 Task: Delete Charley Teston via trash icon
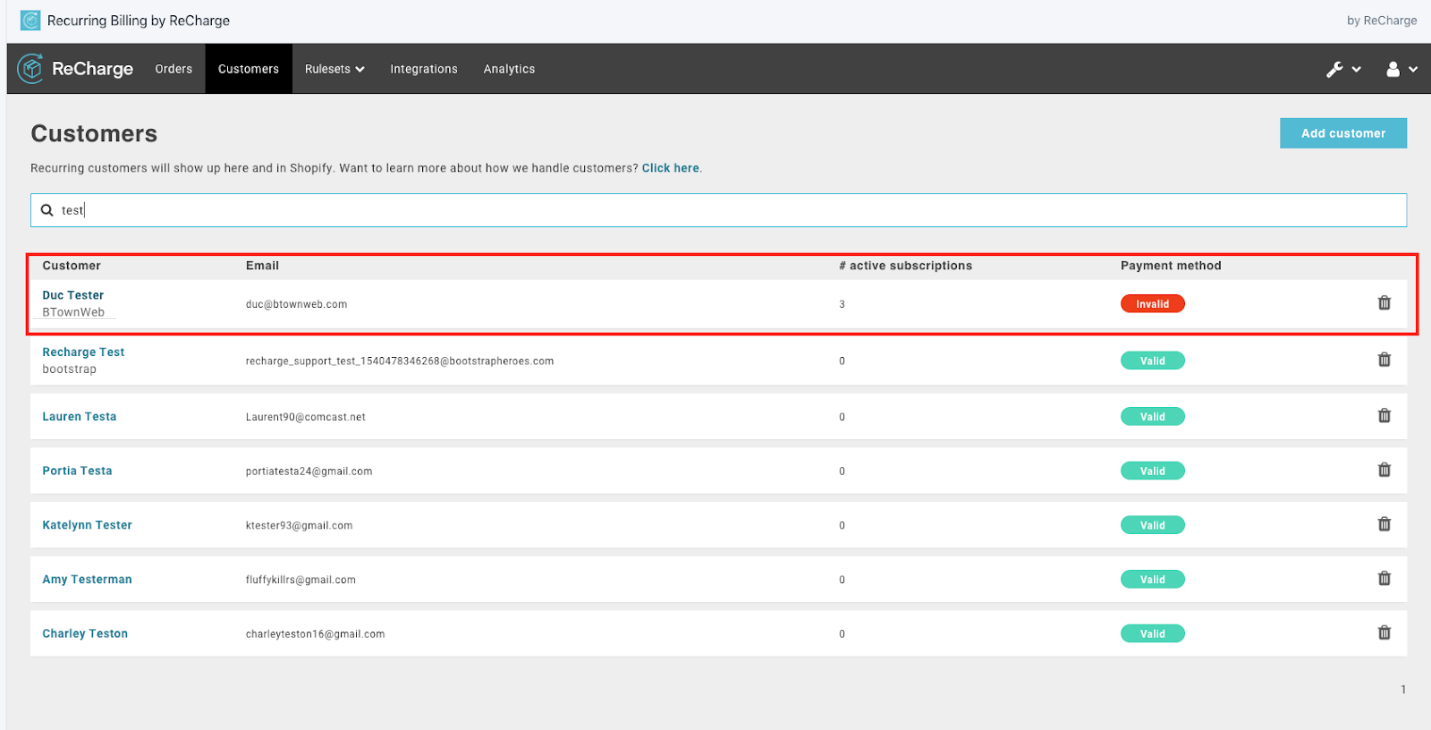coord(1384,632)
